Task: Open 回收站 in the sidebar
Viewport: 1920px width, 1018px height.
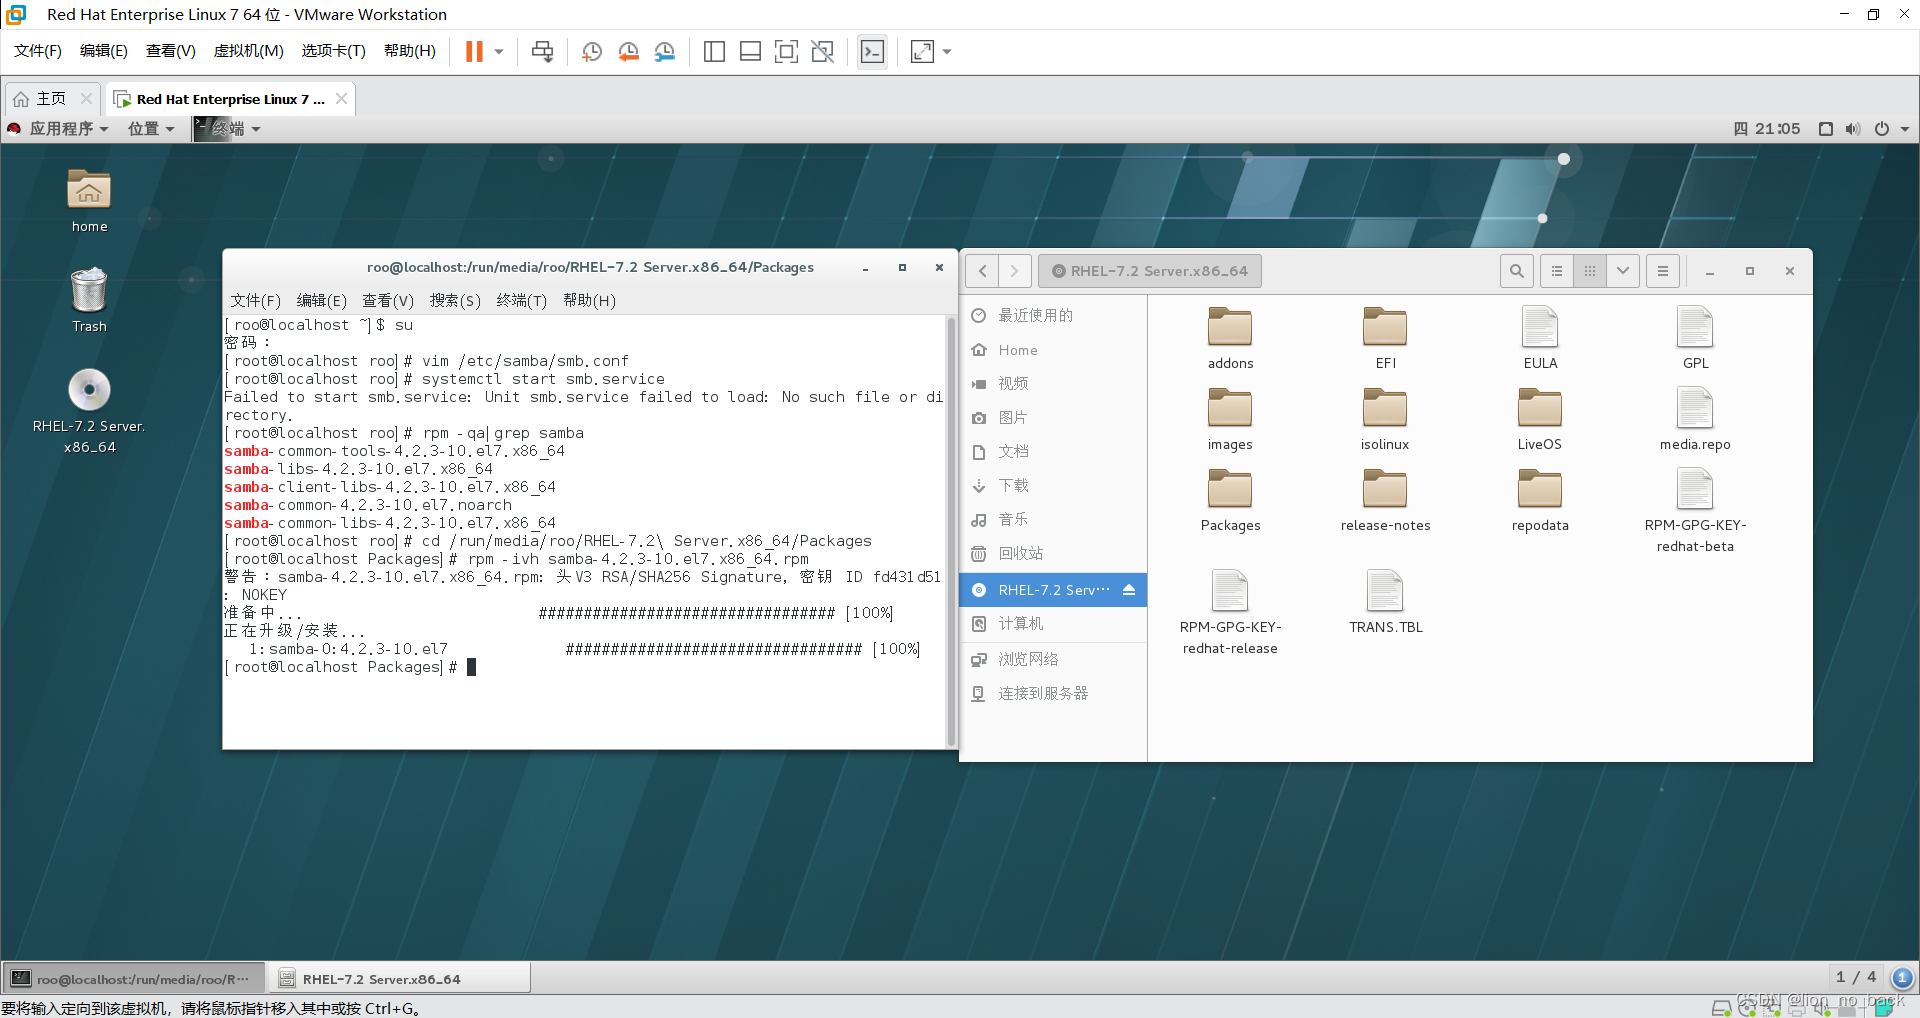Action: point(1053,553)
